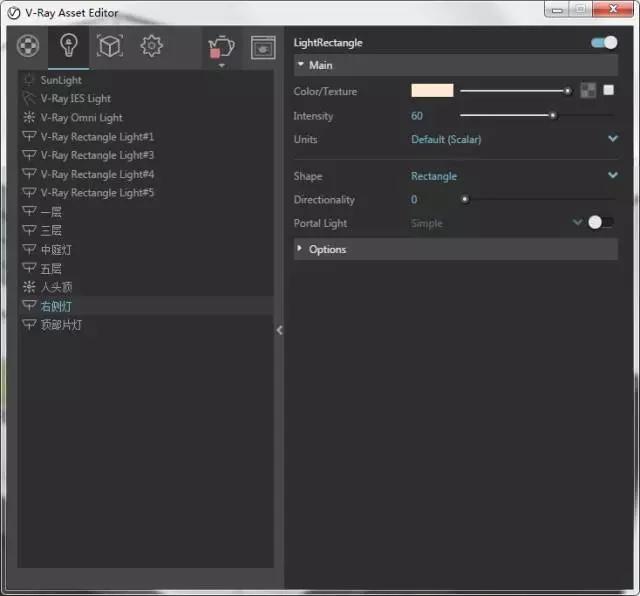This screenshot has width=640, height=596.
Task: Select V-Ray Omni Light item
Action: (145, 118)
